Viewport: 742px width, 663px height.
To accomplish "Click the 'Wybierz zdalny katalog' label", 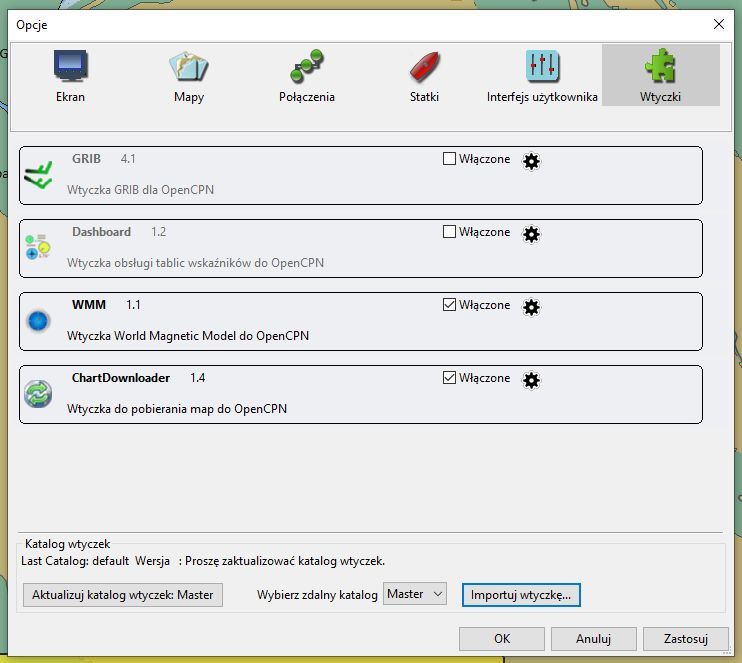I will click(x=317, y=595).
